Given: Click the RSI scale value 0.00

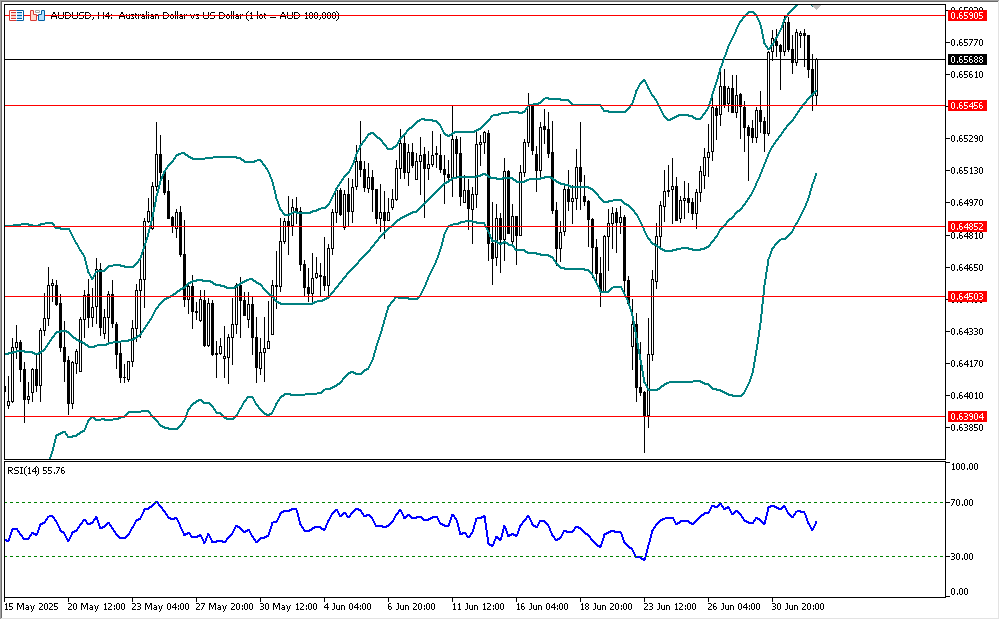Looking at the screenshot, I should coord(960,592).
